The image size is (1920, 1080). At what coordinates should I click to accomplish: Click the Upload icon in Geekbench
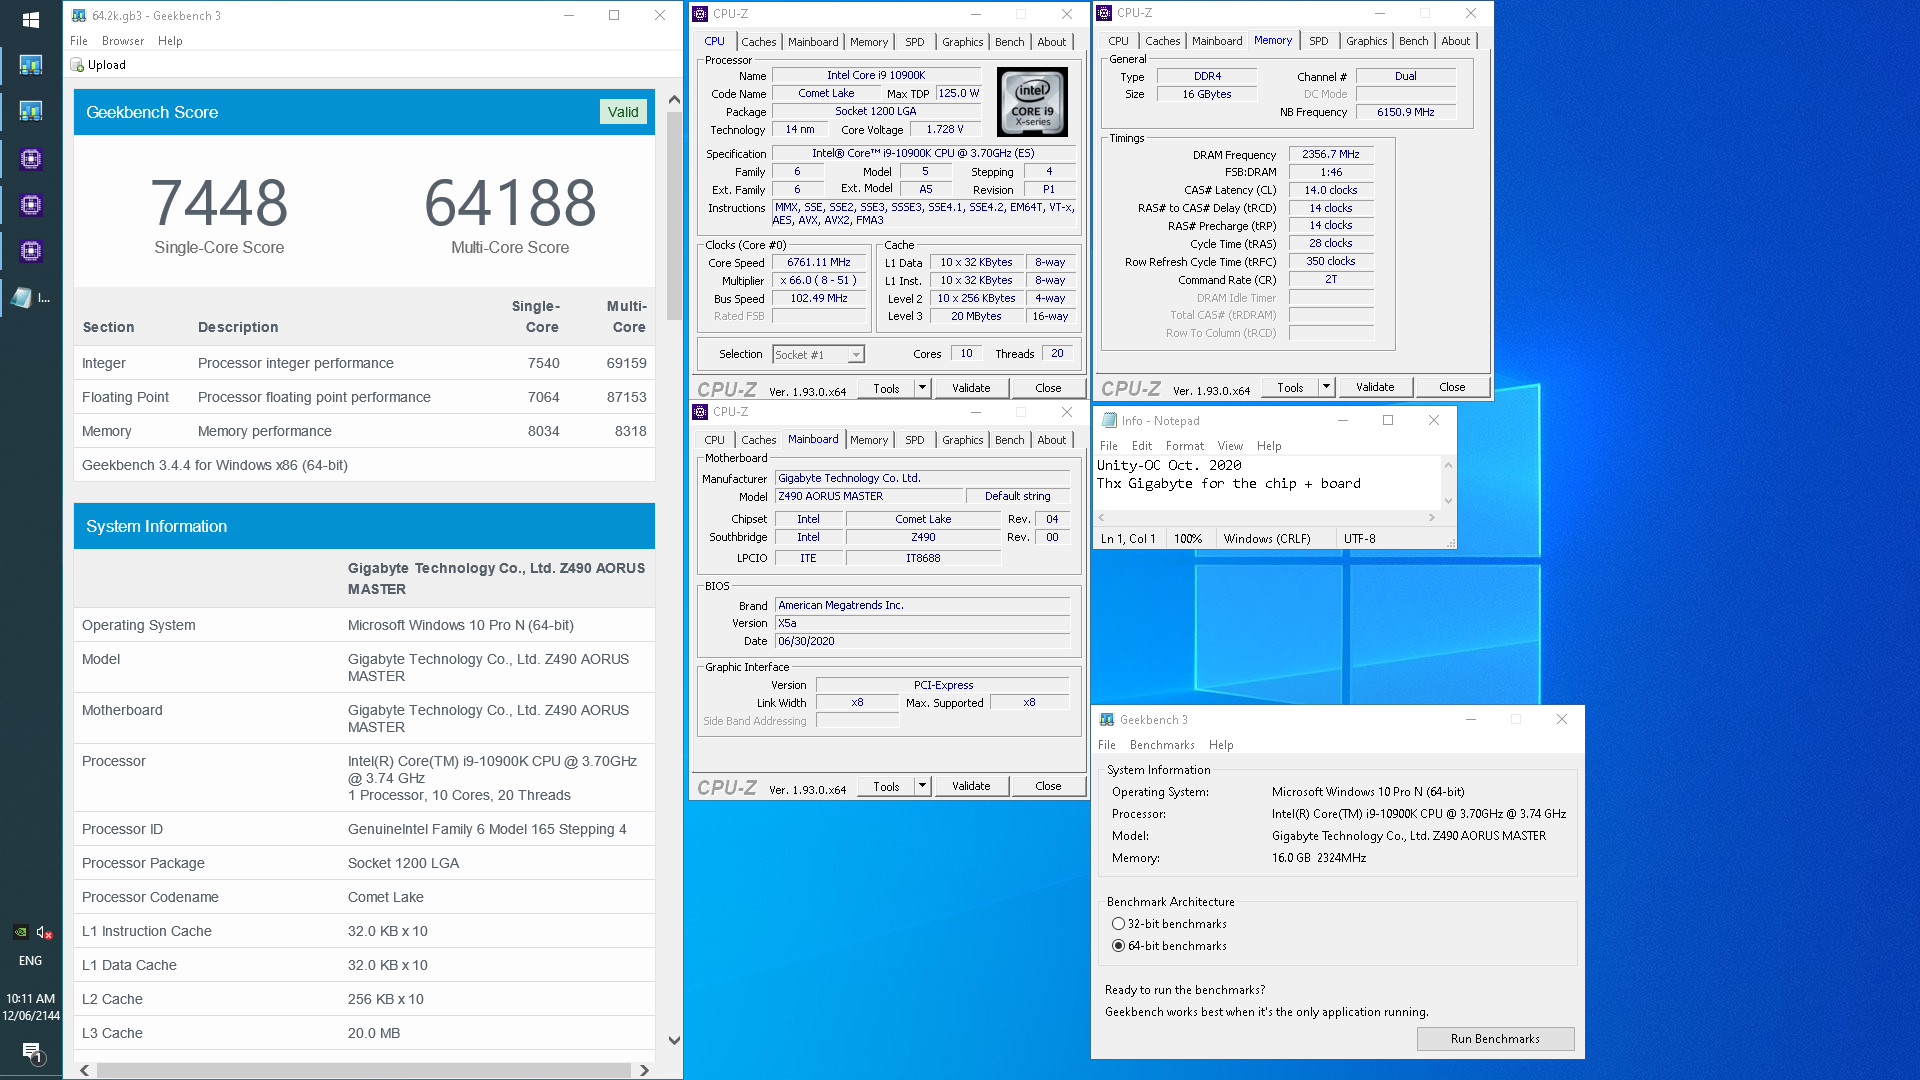coord(77,65)
